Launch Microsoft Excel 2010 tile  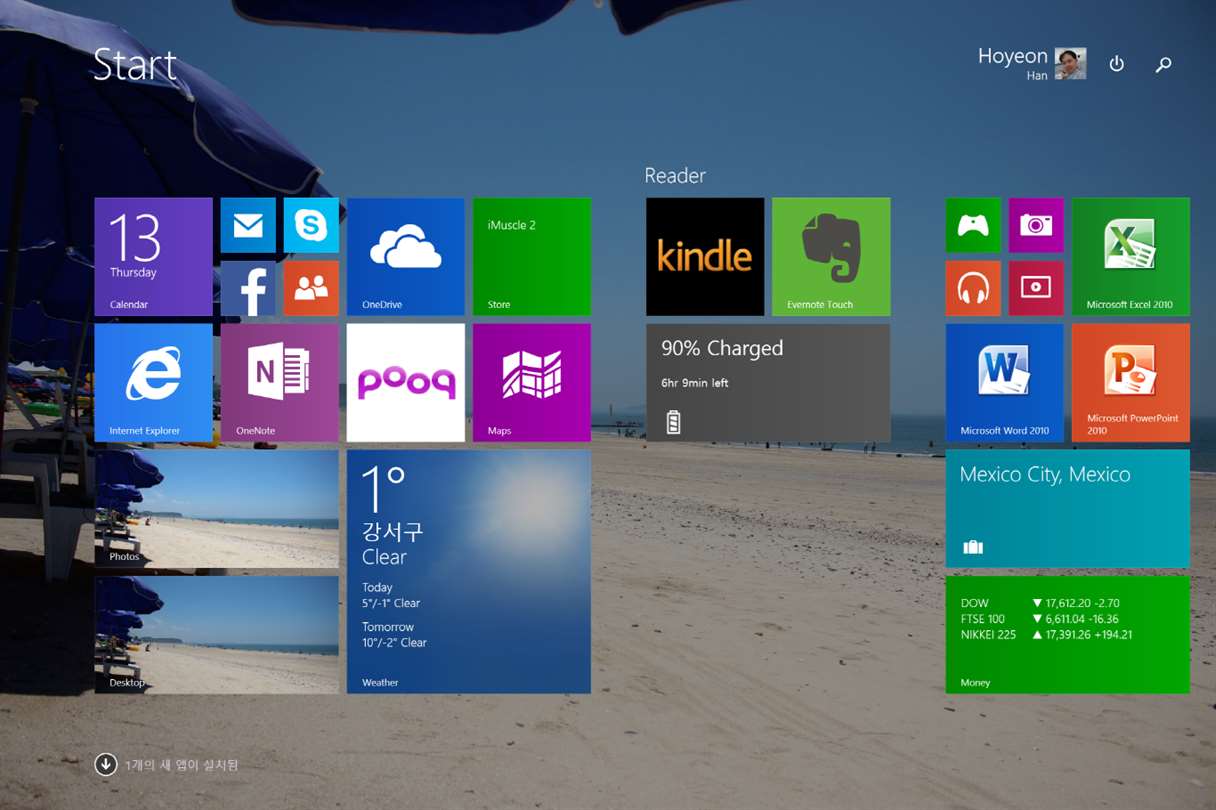tap(1131, 257)
